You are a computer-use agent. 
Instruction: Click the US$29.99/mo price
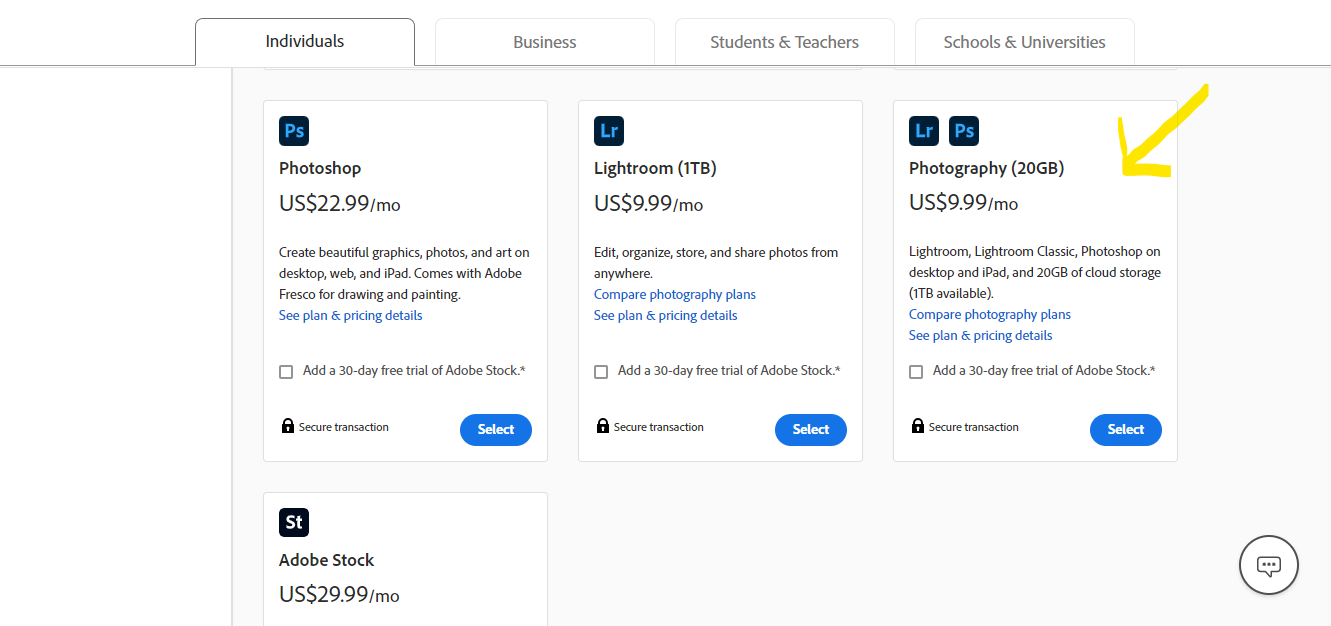[x=340, y=595]
